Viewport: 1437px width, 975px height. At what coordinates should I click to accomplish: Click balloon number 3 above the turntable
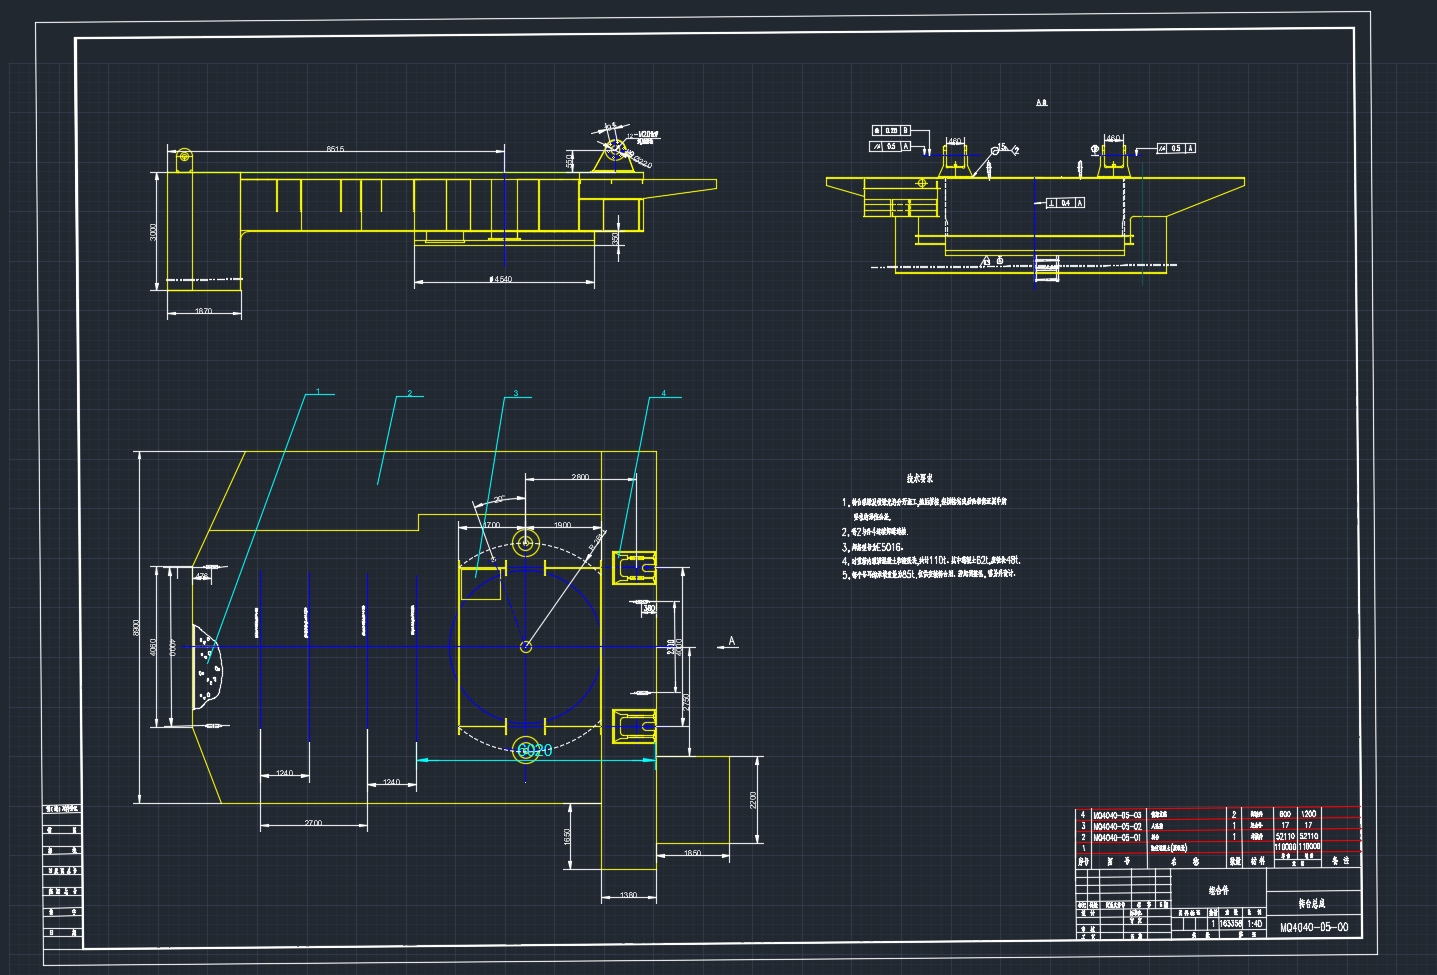[516, 392]
